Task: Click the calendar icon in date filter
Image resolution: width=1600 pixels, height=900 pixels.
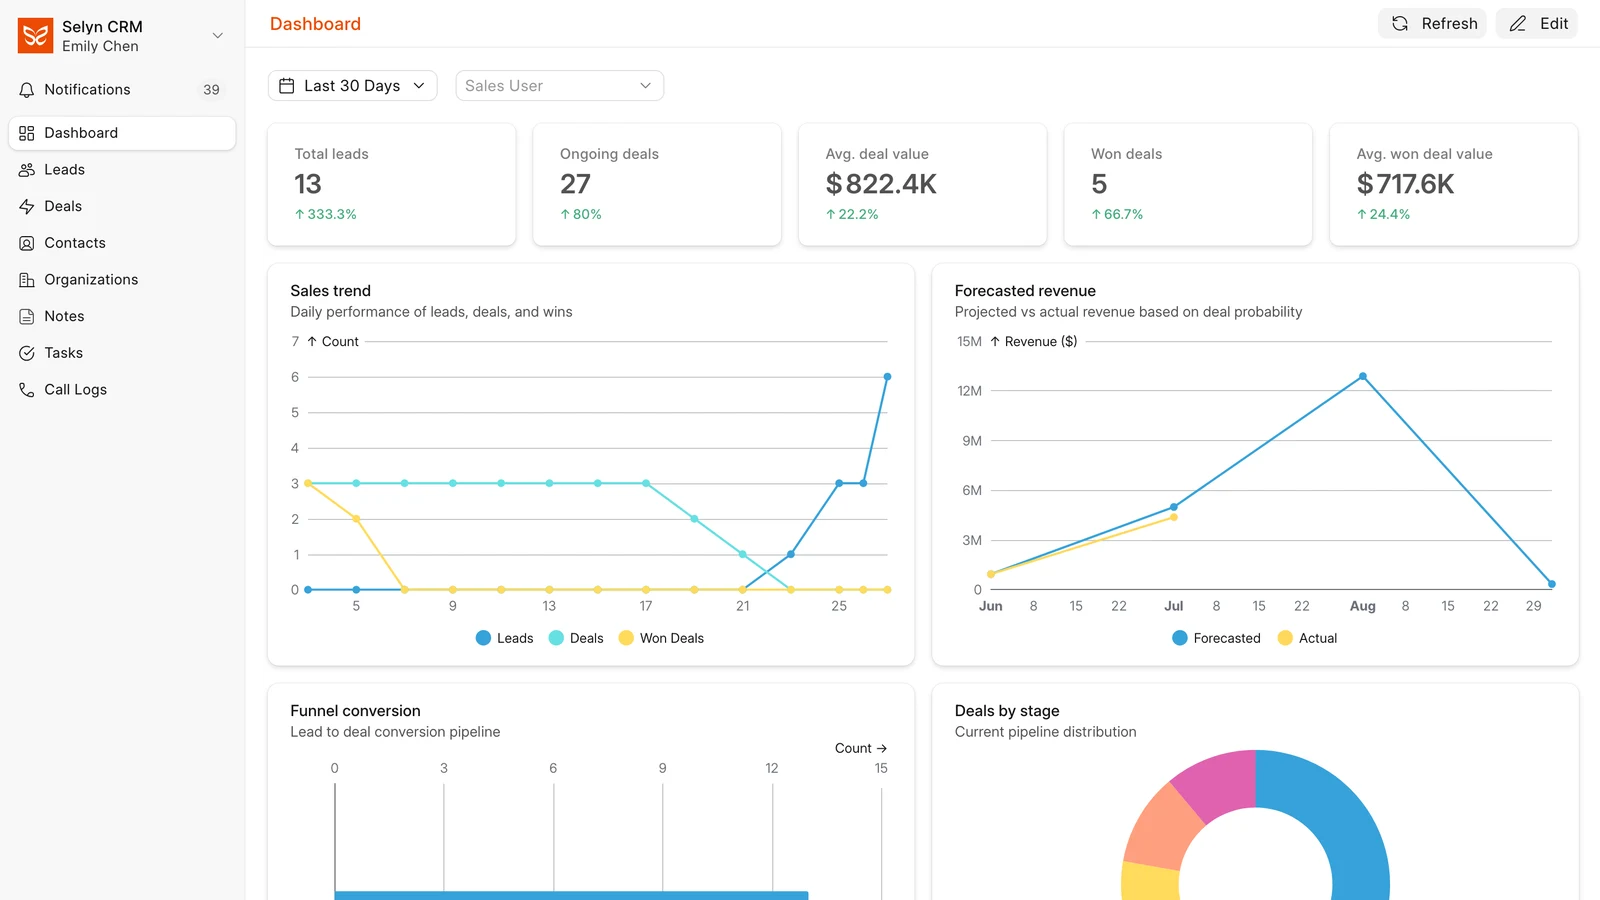Action: point(286,86)
